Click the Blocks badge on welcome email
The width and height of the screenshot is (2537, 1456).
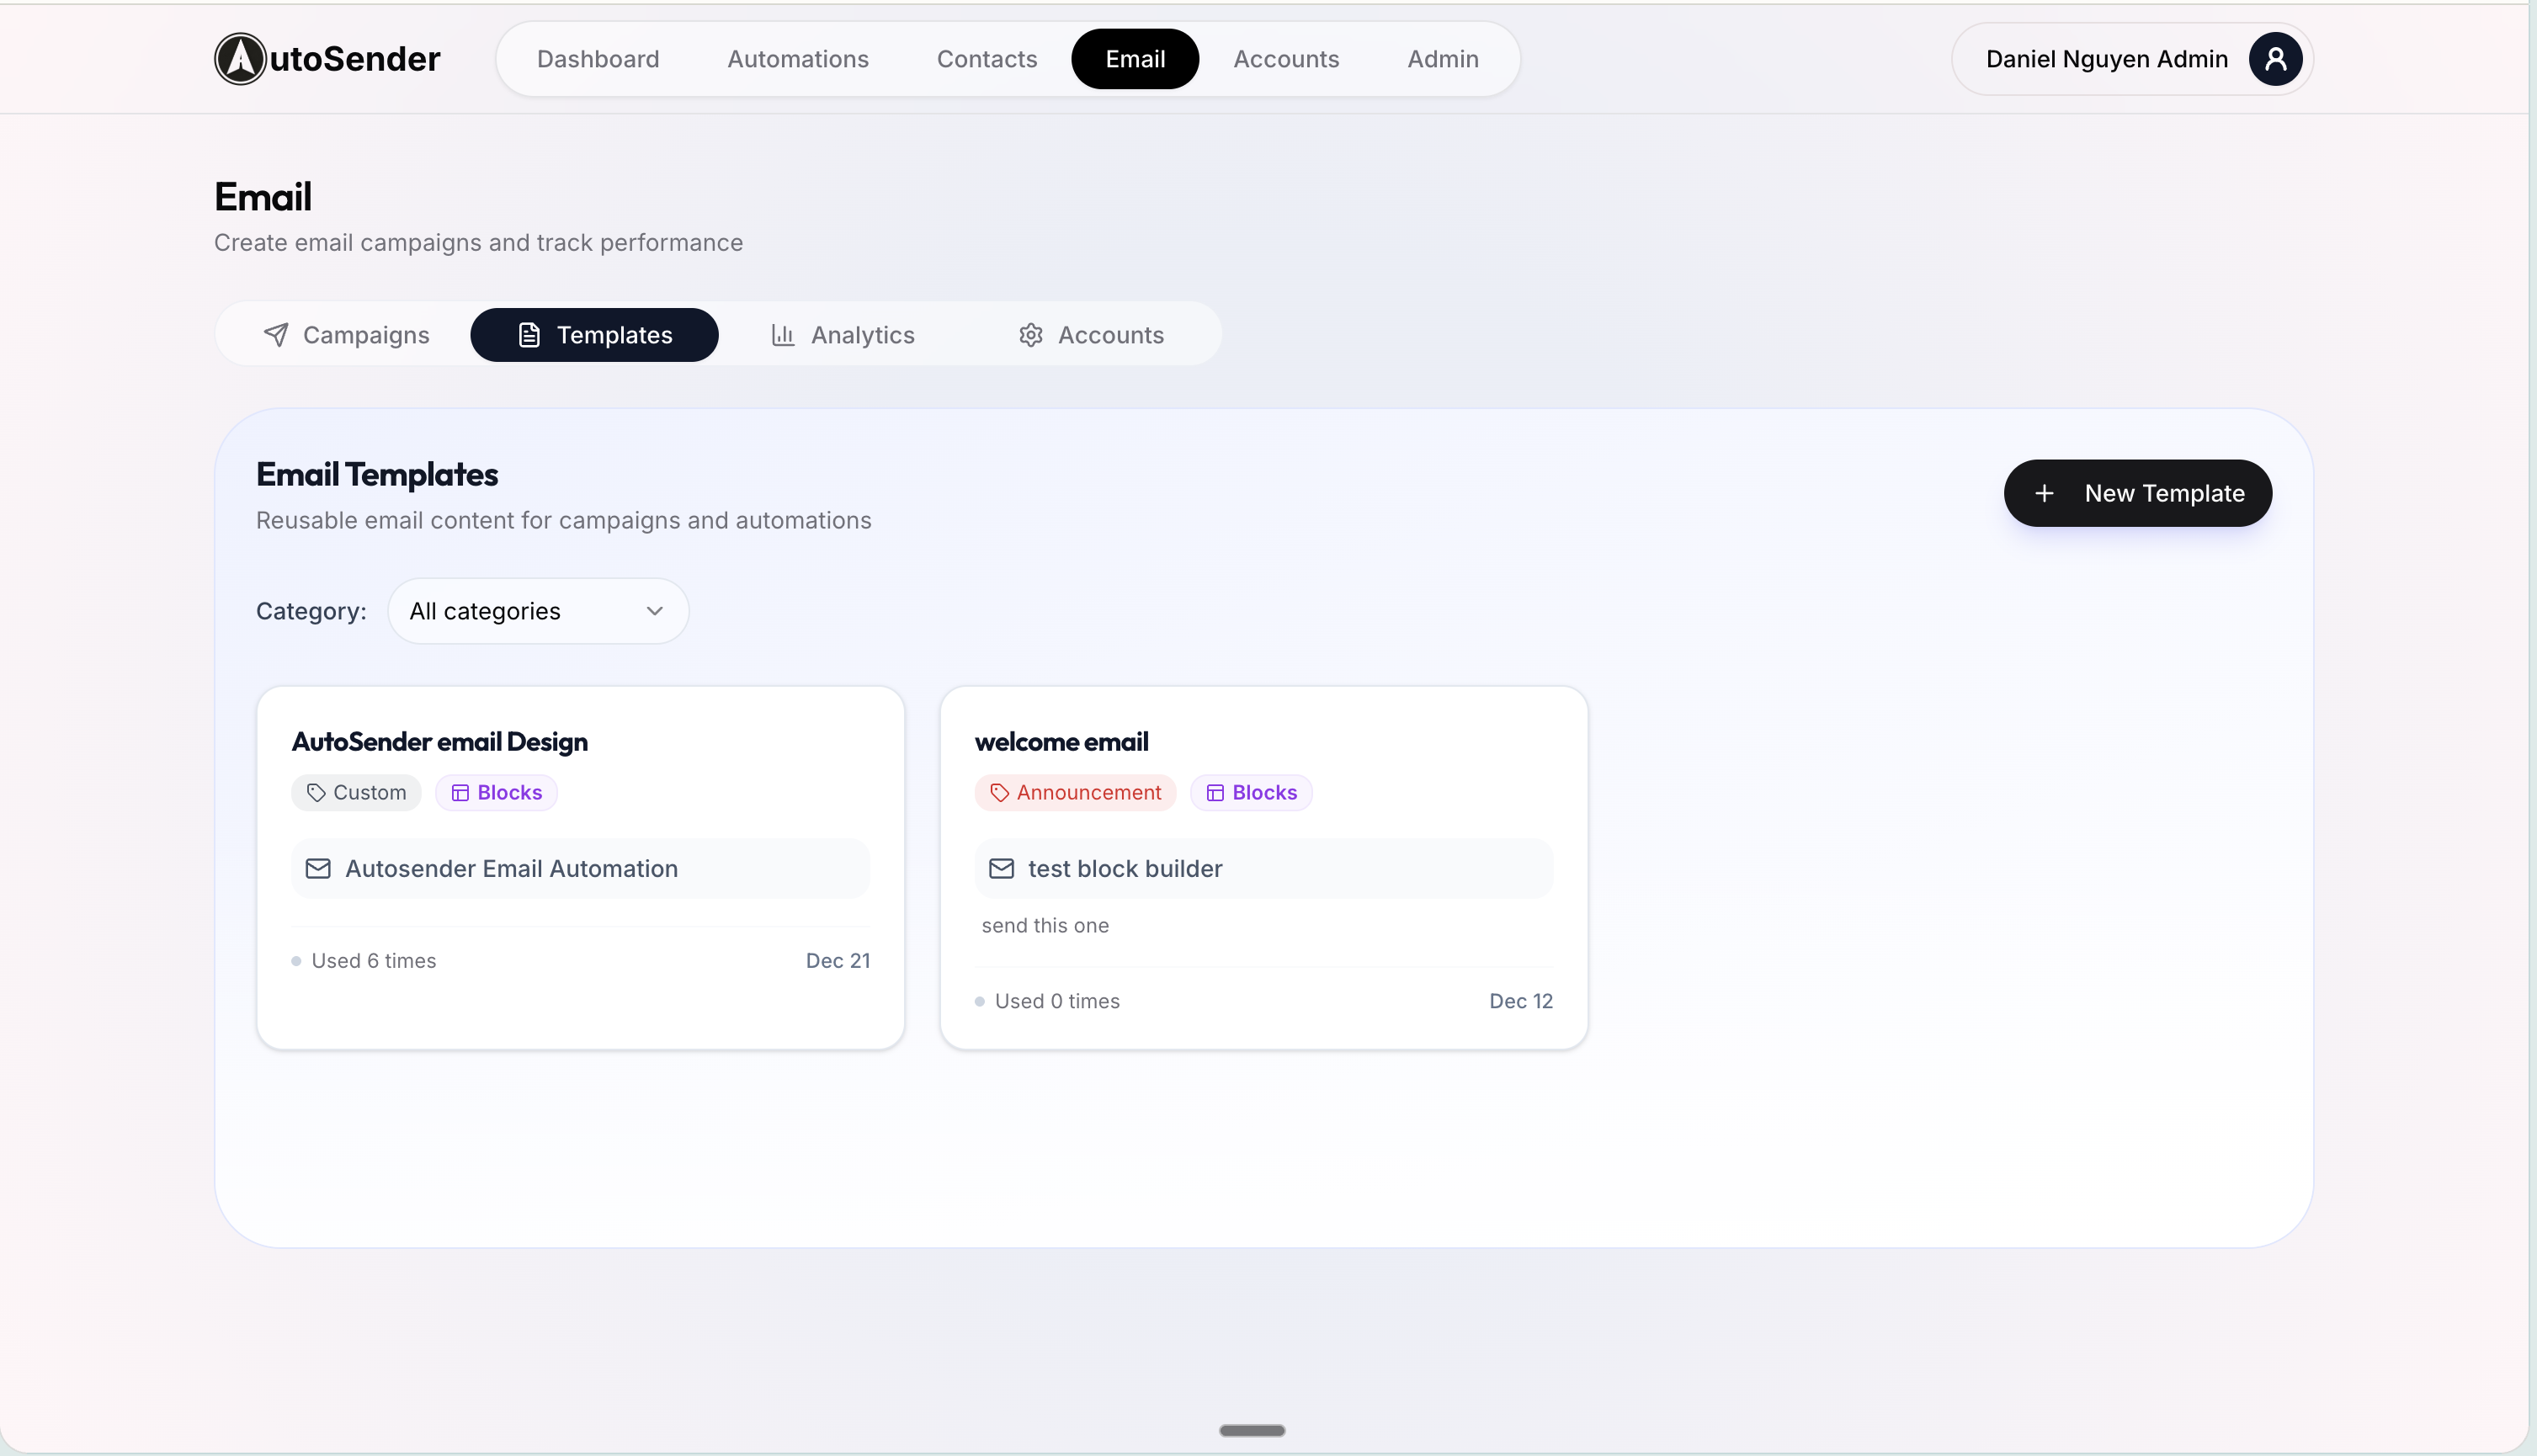pos(1251,793)
